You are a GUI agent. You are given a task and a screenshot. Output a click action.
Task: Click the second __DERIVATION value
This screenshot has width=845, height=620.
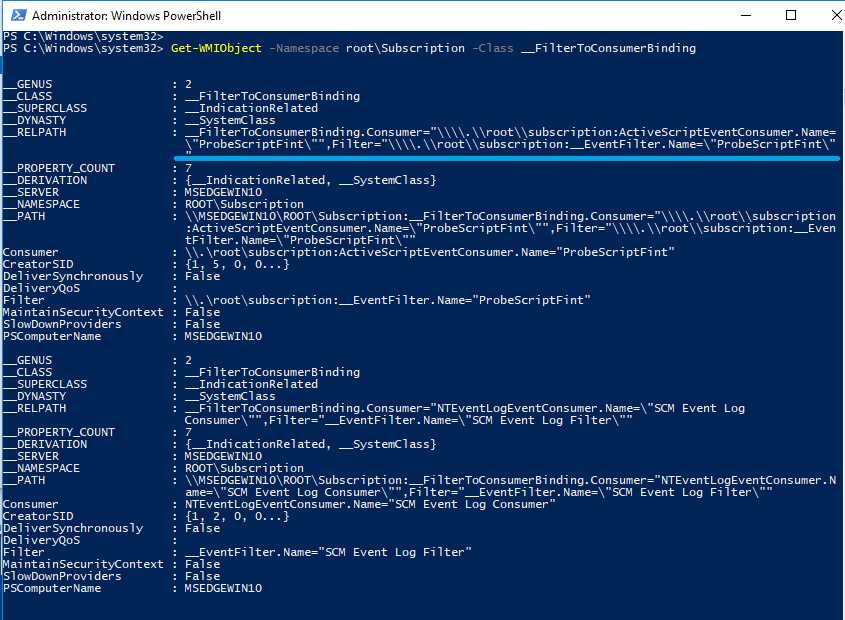coord(311,444)
